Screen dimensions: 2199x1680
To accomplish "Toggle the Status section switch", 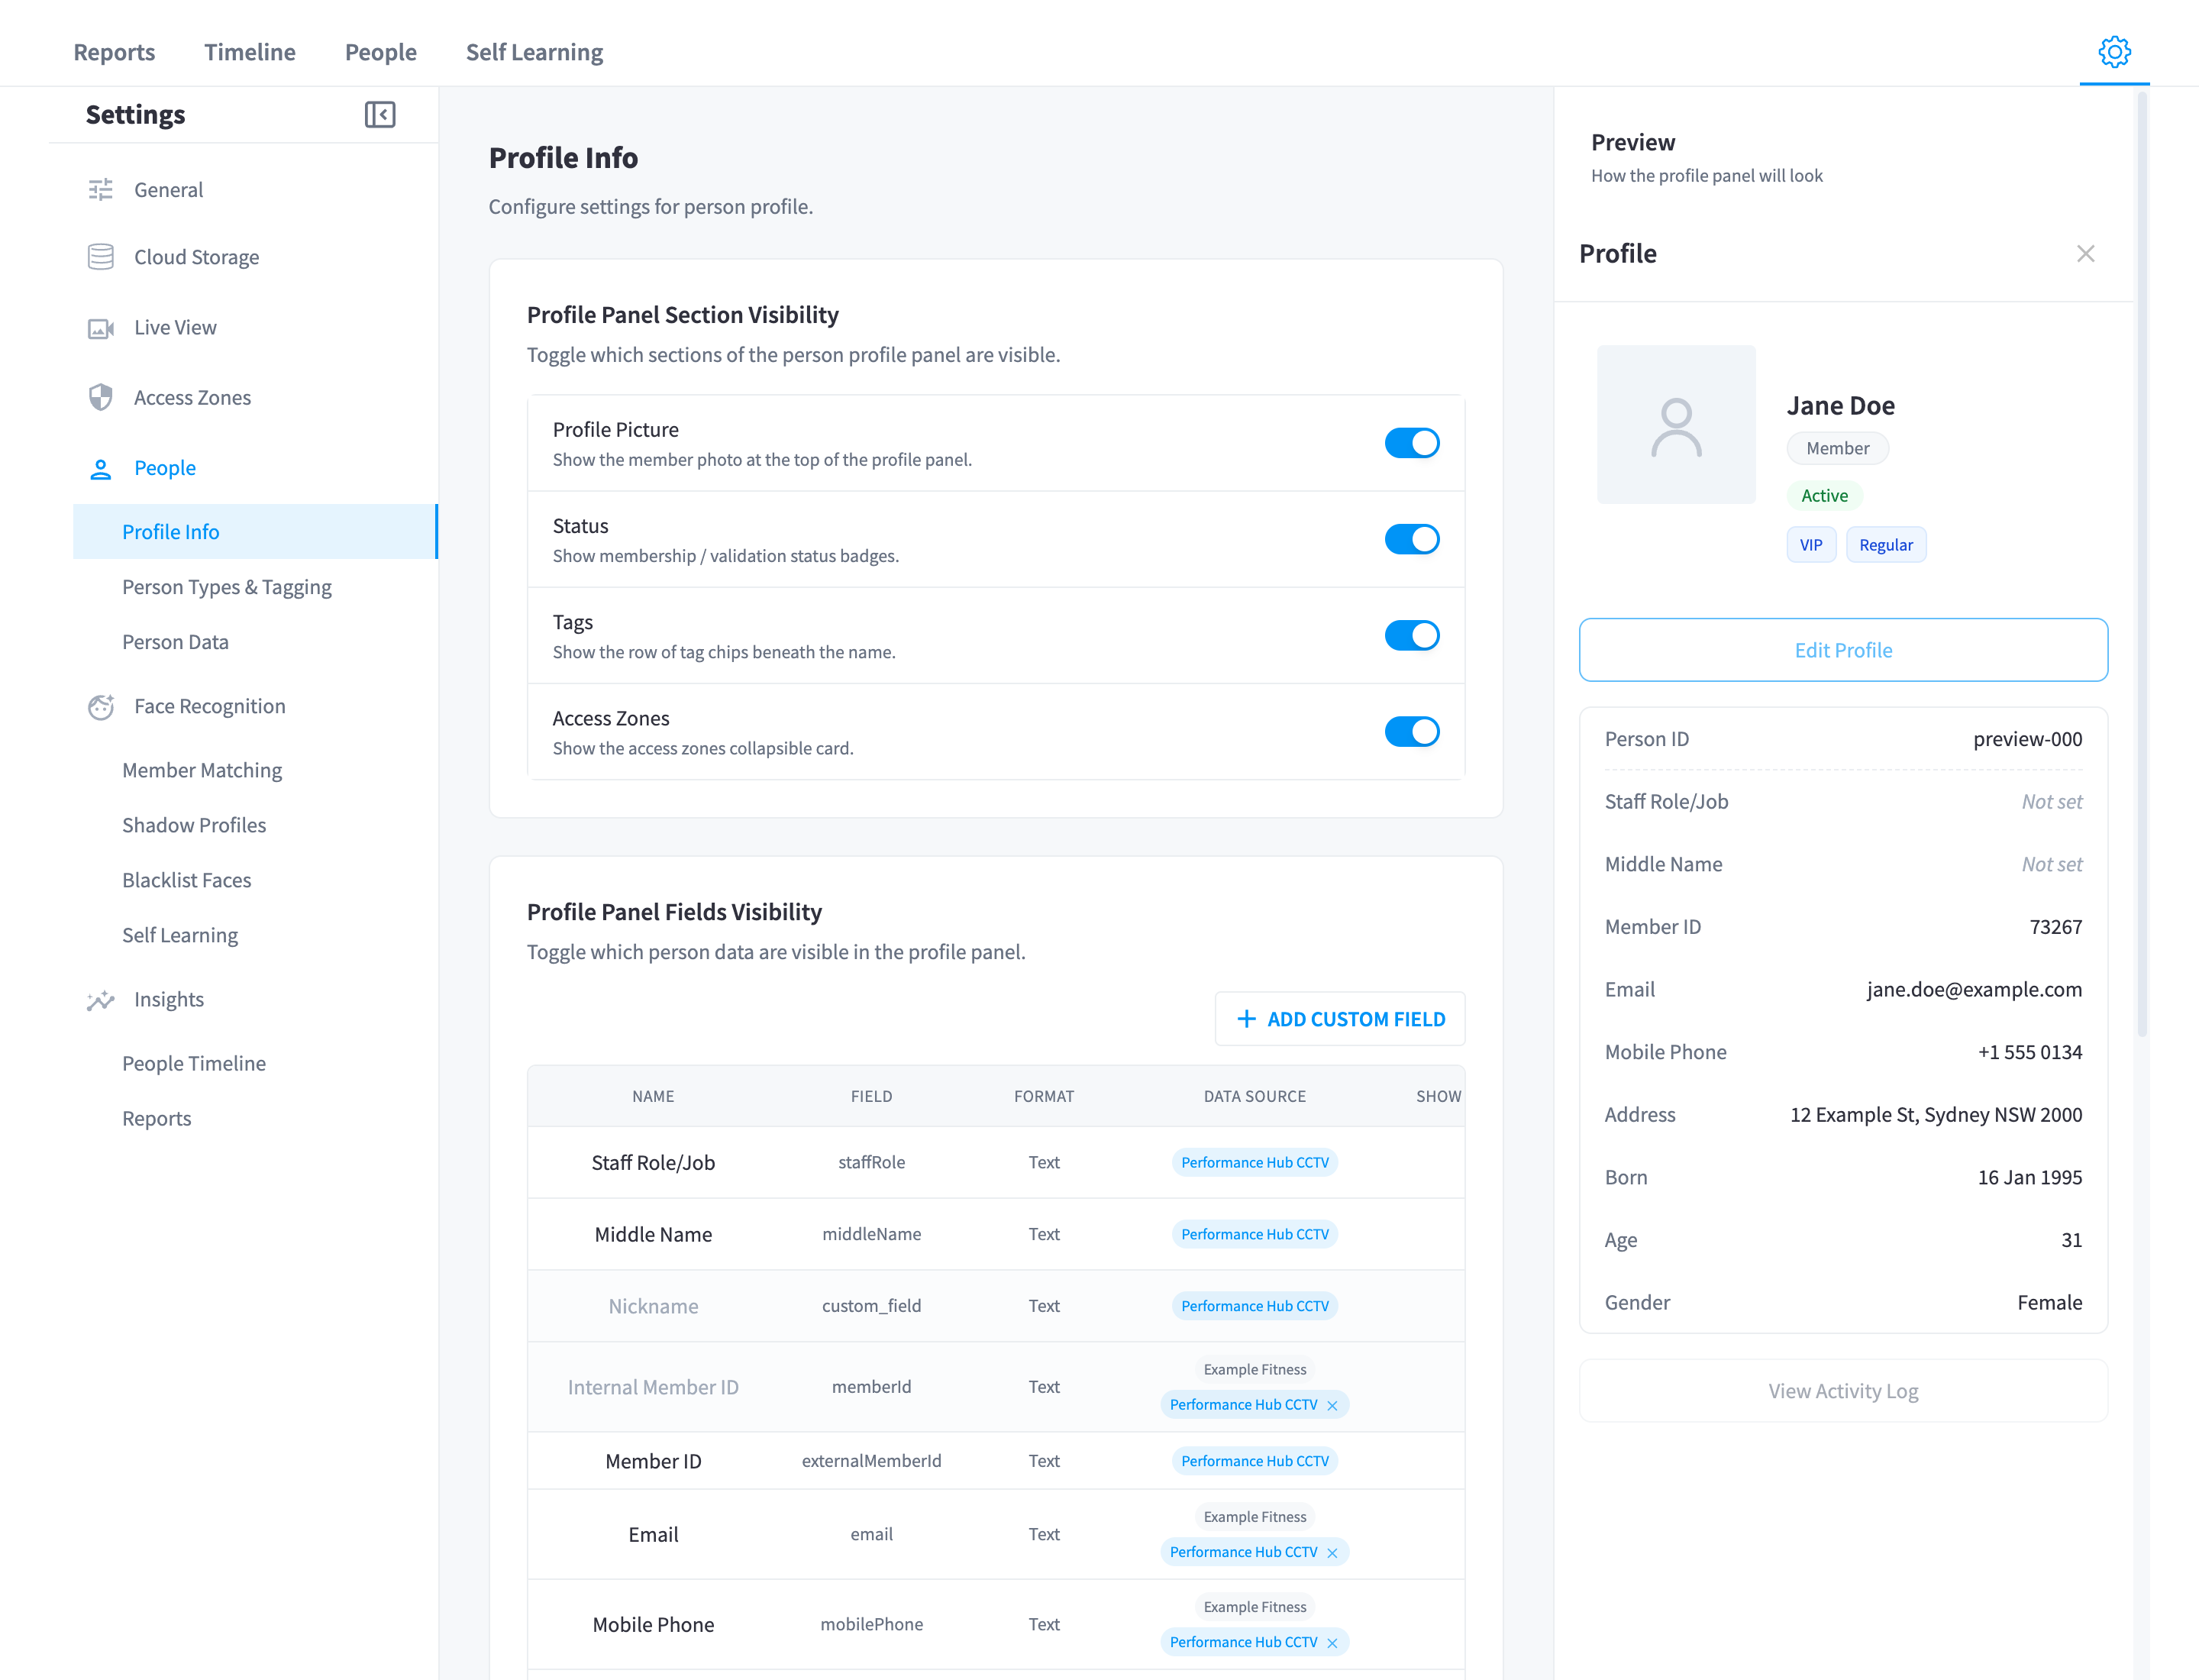I will [x=1411, y=539].
